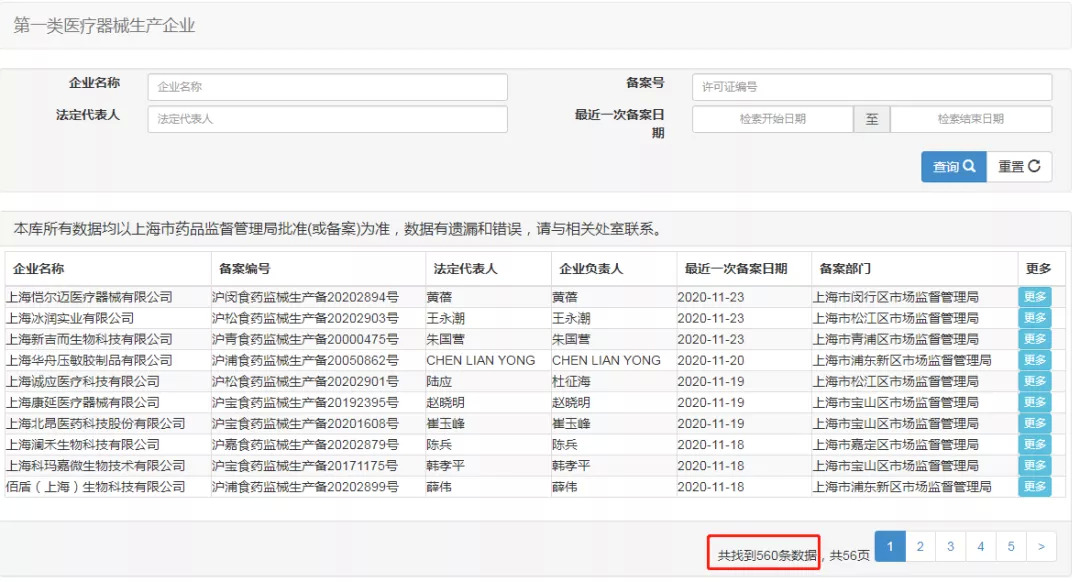Go to page 2 of results
Image resolution: width=1080 pixels, height=582 pixels.
point(920,546)
